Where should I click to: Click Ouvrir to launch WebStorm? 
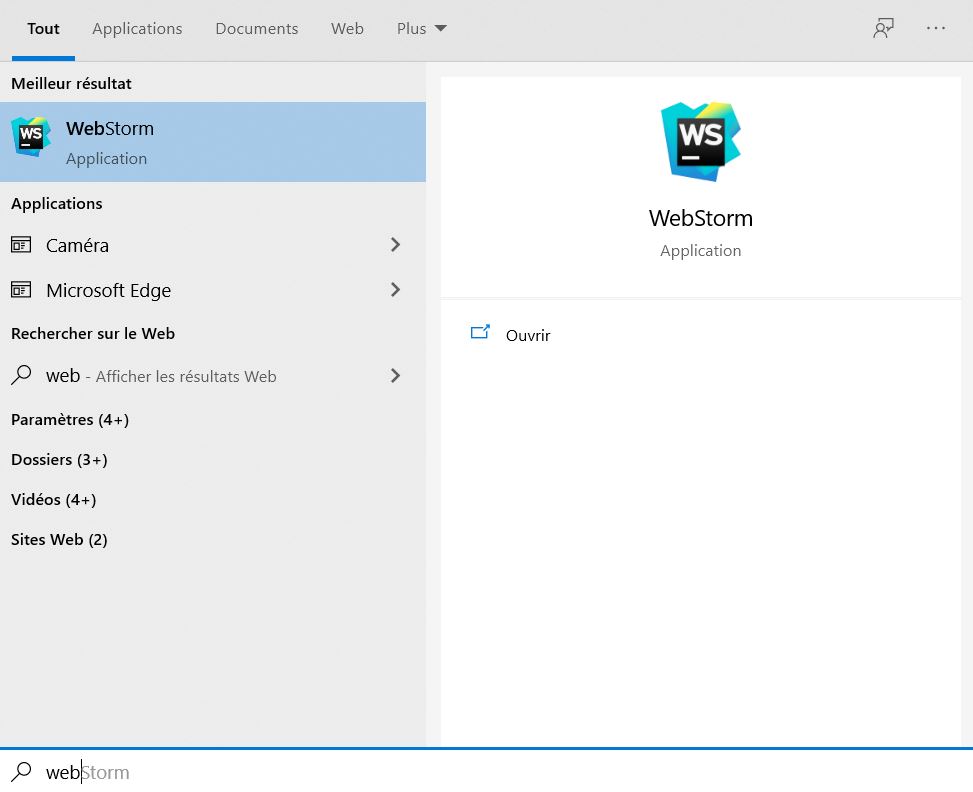(527, 335)
